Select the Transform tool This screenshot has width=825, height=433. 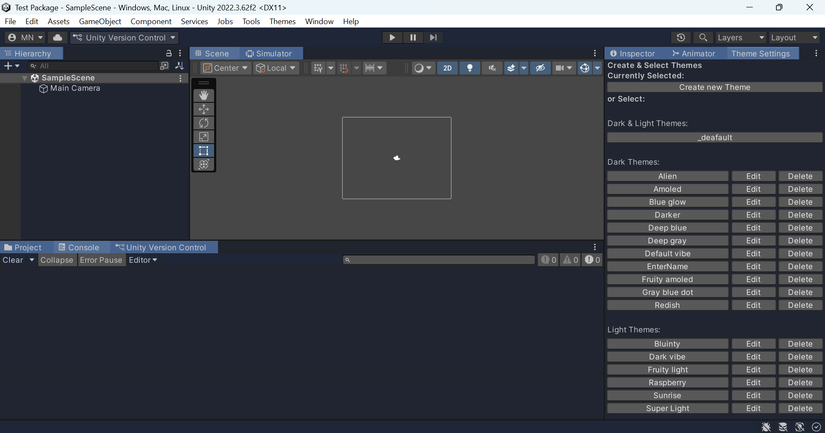click(x=204, y=164)
